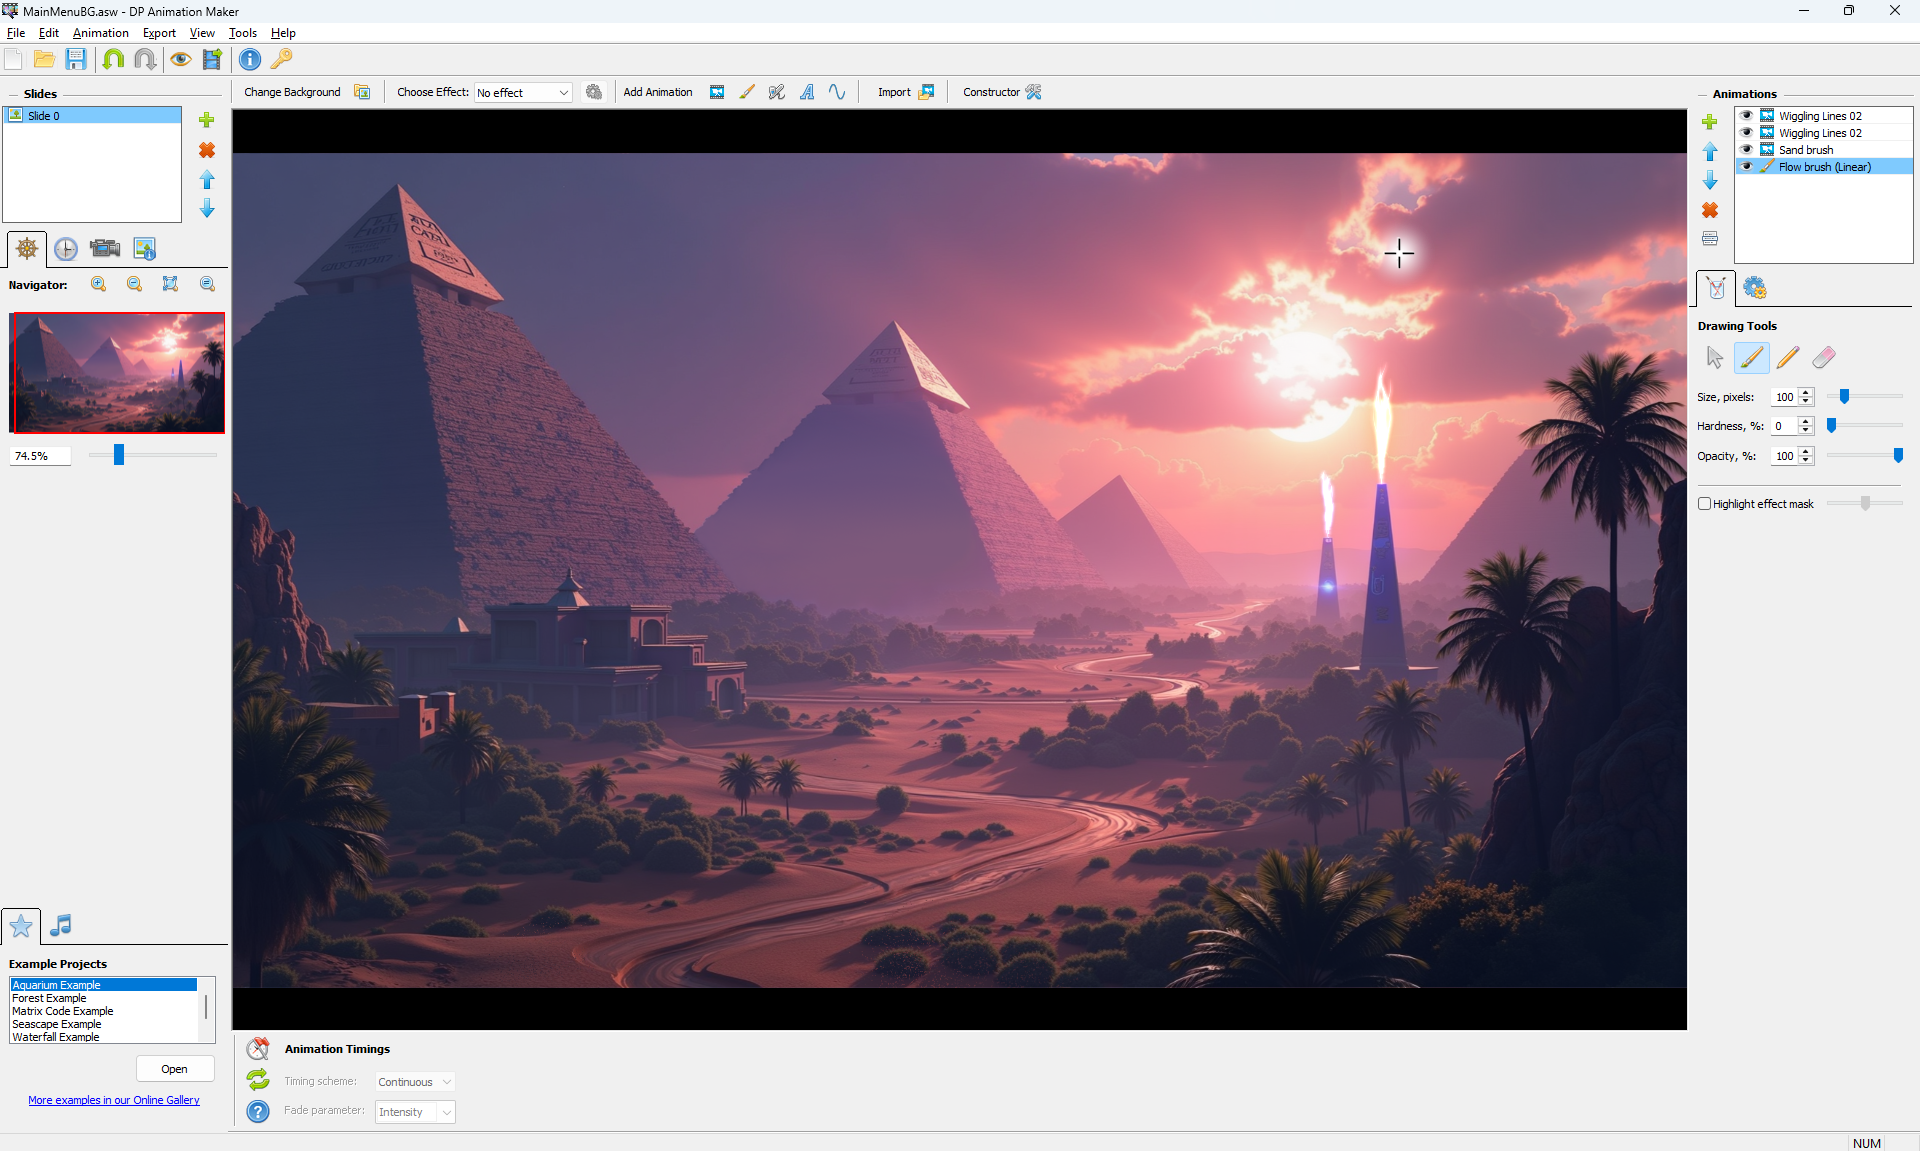Open the Fade parameter Intensity dropdown
The image size is (1920, 1151).
click(x=415, y=1112)
